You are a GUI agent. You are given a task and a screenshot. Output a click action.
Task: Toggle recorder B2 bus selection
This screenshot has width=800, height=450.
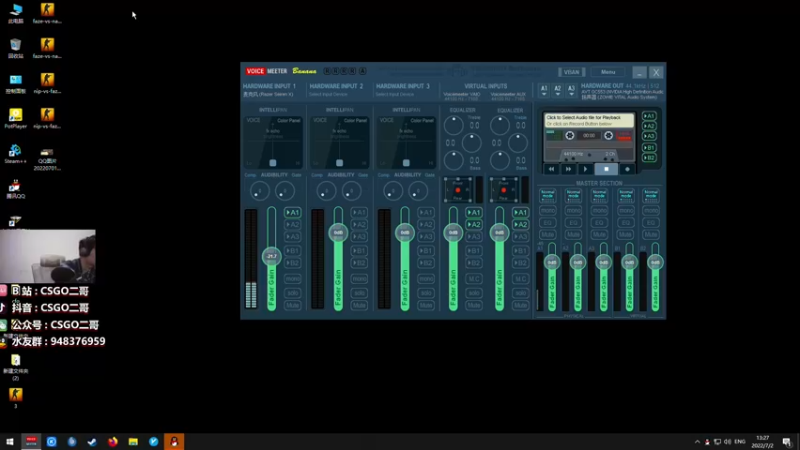coord(649,158)
